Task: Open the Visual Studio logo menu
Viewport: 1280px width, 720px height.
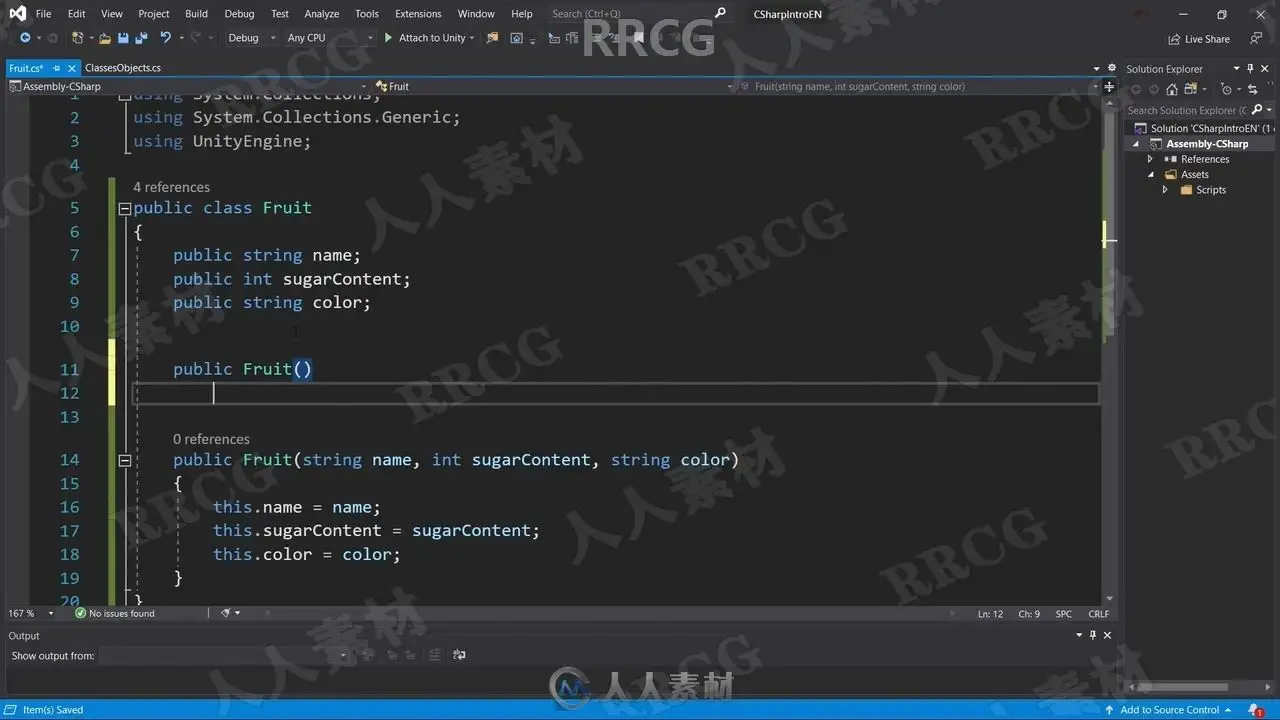Action: pyautogui.click(x=17, y=14)
